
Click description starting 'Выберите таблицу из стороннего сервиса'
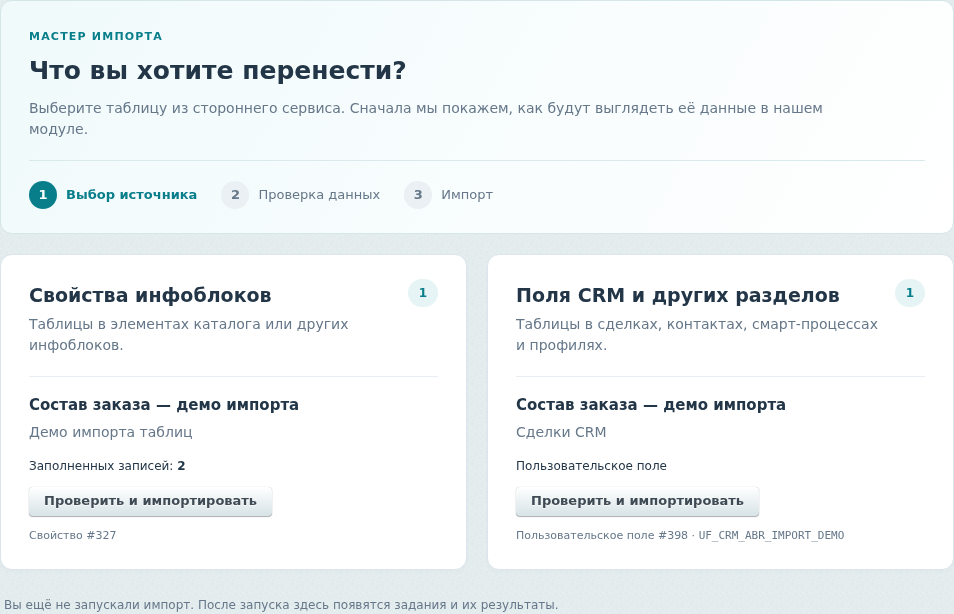click(426, 119)
